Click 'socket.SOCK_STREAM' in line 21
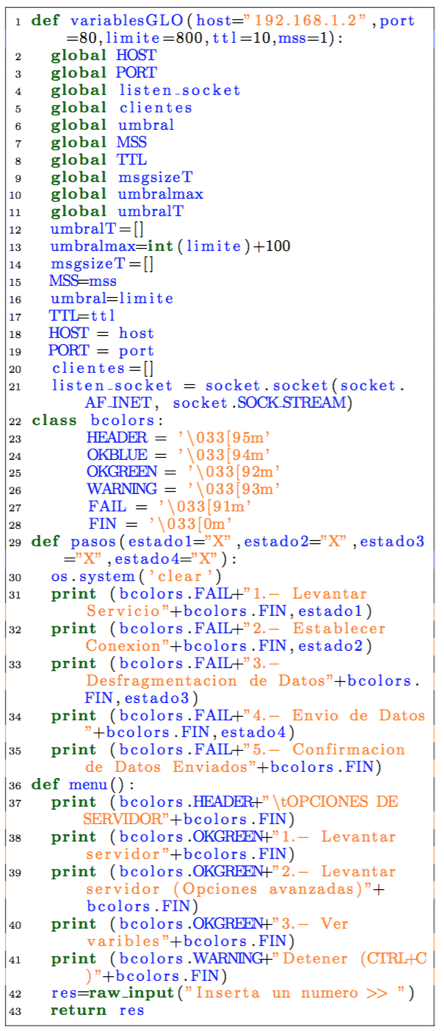Viewport: 444px width, 1031px height. [260, 402]
